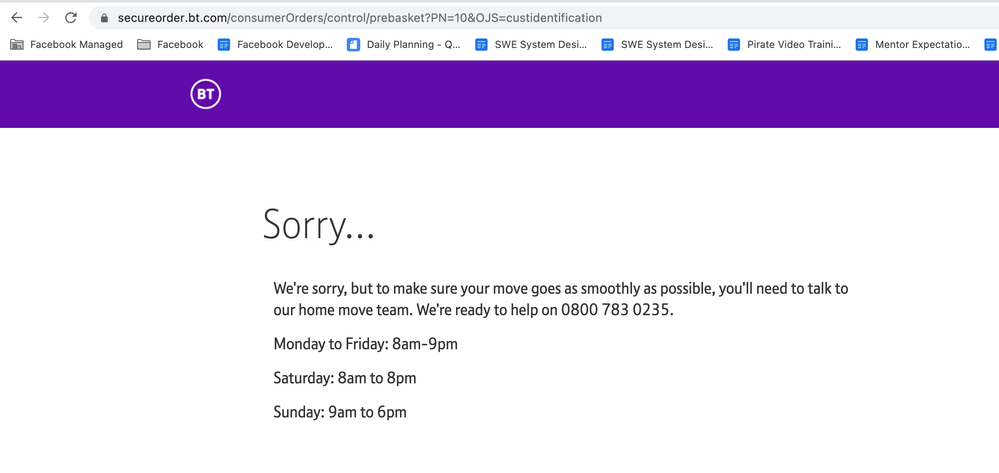Open the Pirate Video Traini... bookmark
Image resolution: width=999 pixels, height=473 pixels.
784,45
